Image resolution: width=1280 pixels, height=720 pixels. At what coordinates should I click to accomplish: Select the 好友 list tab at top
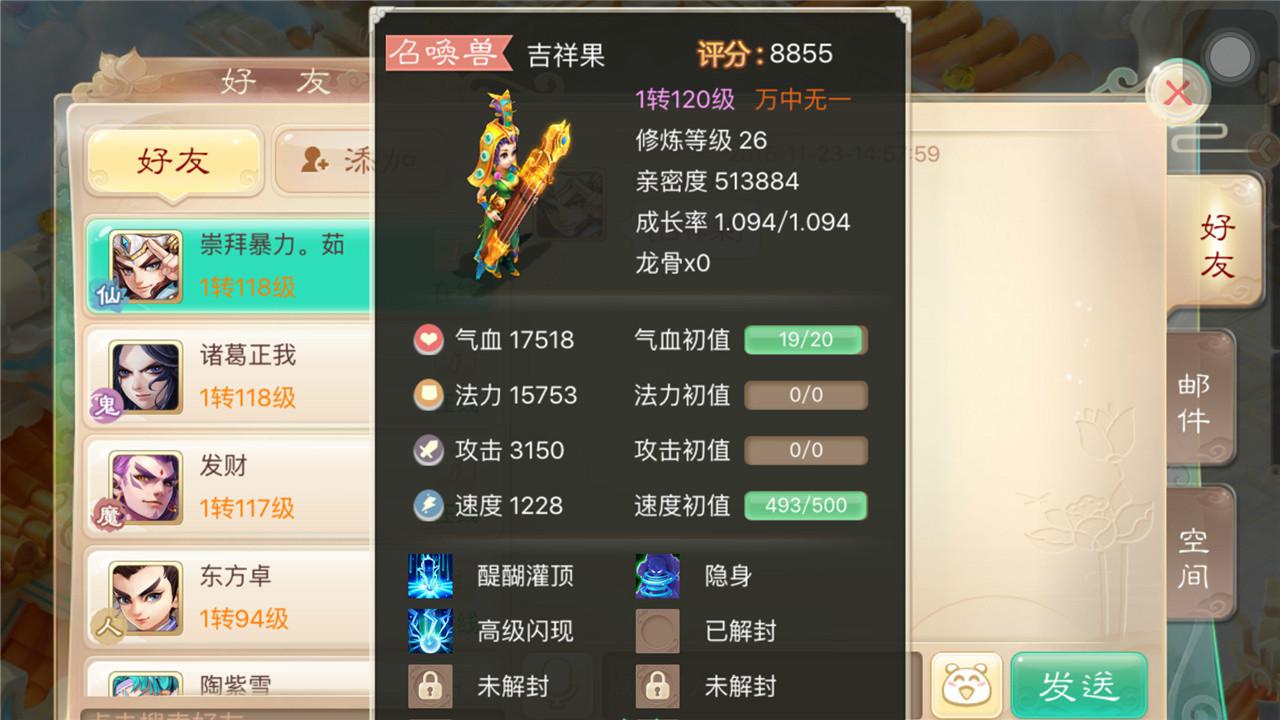coord(174,160)
